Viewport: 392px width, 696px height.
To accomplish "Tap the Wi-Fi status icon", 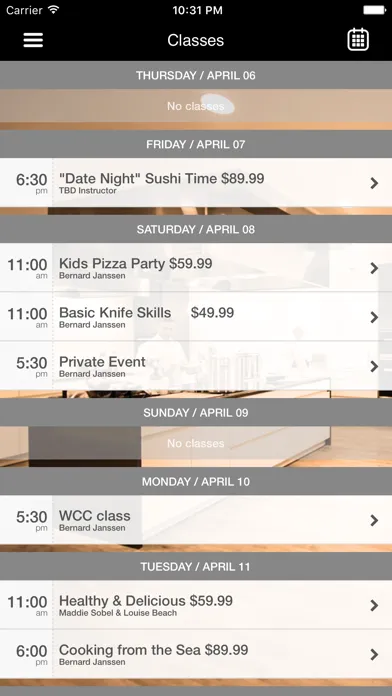I will click(x=54, y=10).
